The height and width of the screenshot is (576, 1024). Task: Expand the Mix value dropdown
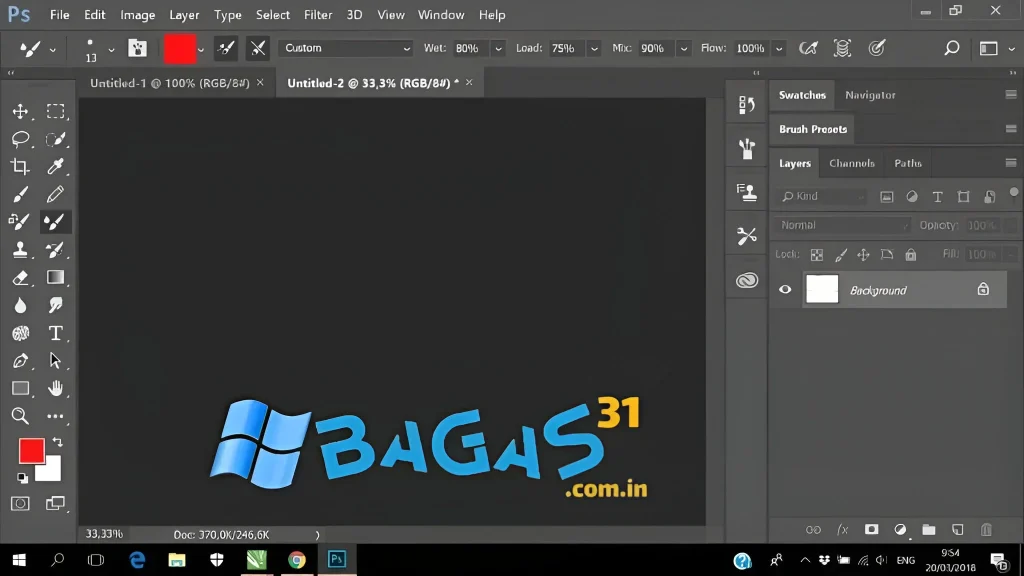684,49
